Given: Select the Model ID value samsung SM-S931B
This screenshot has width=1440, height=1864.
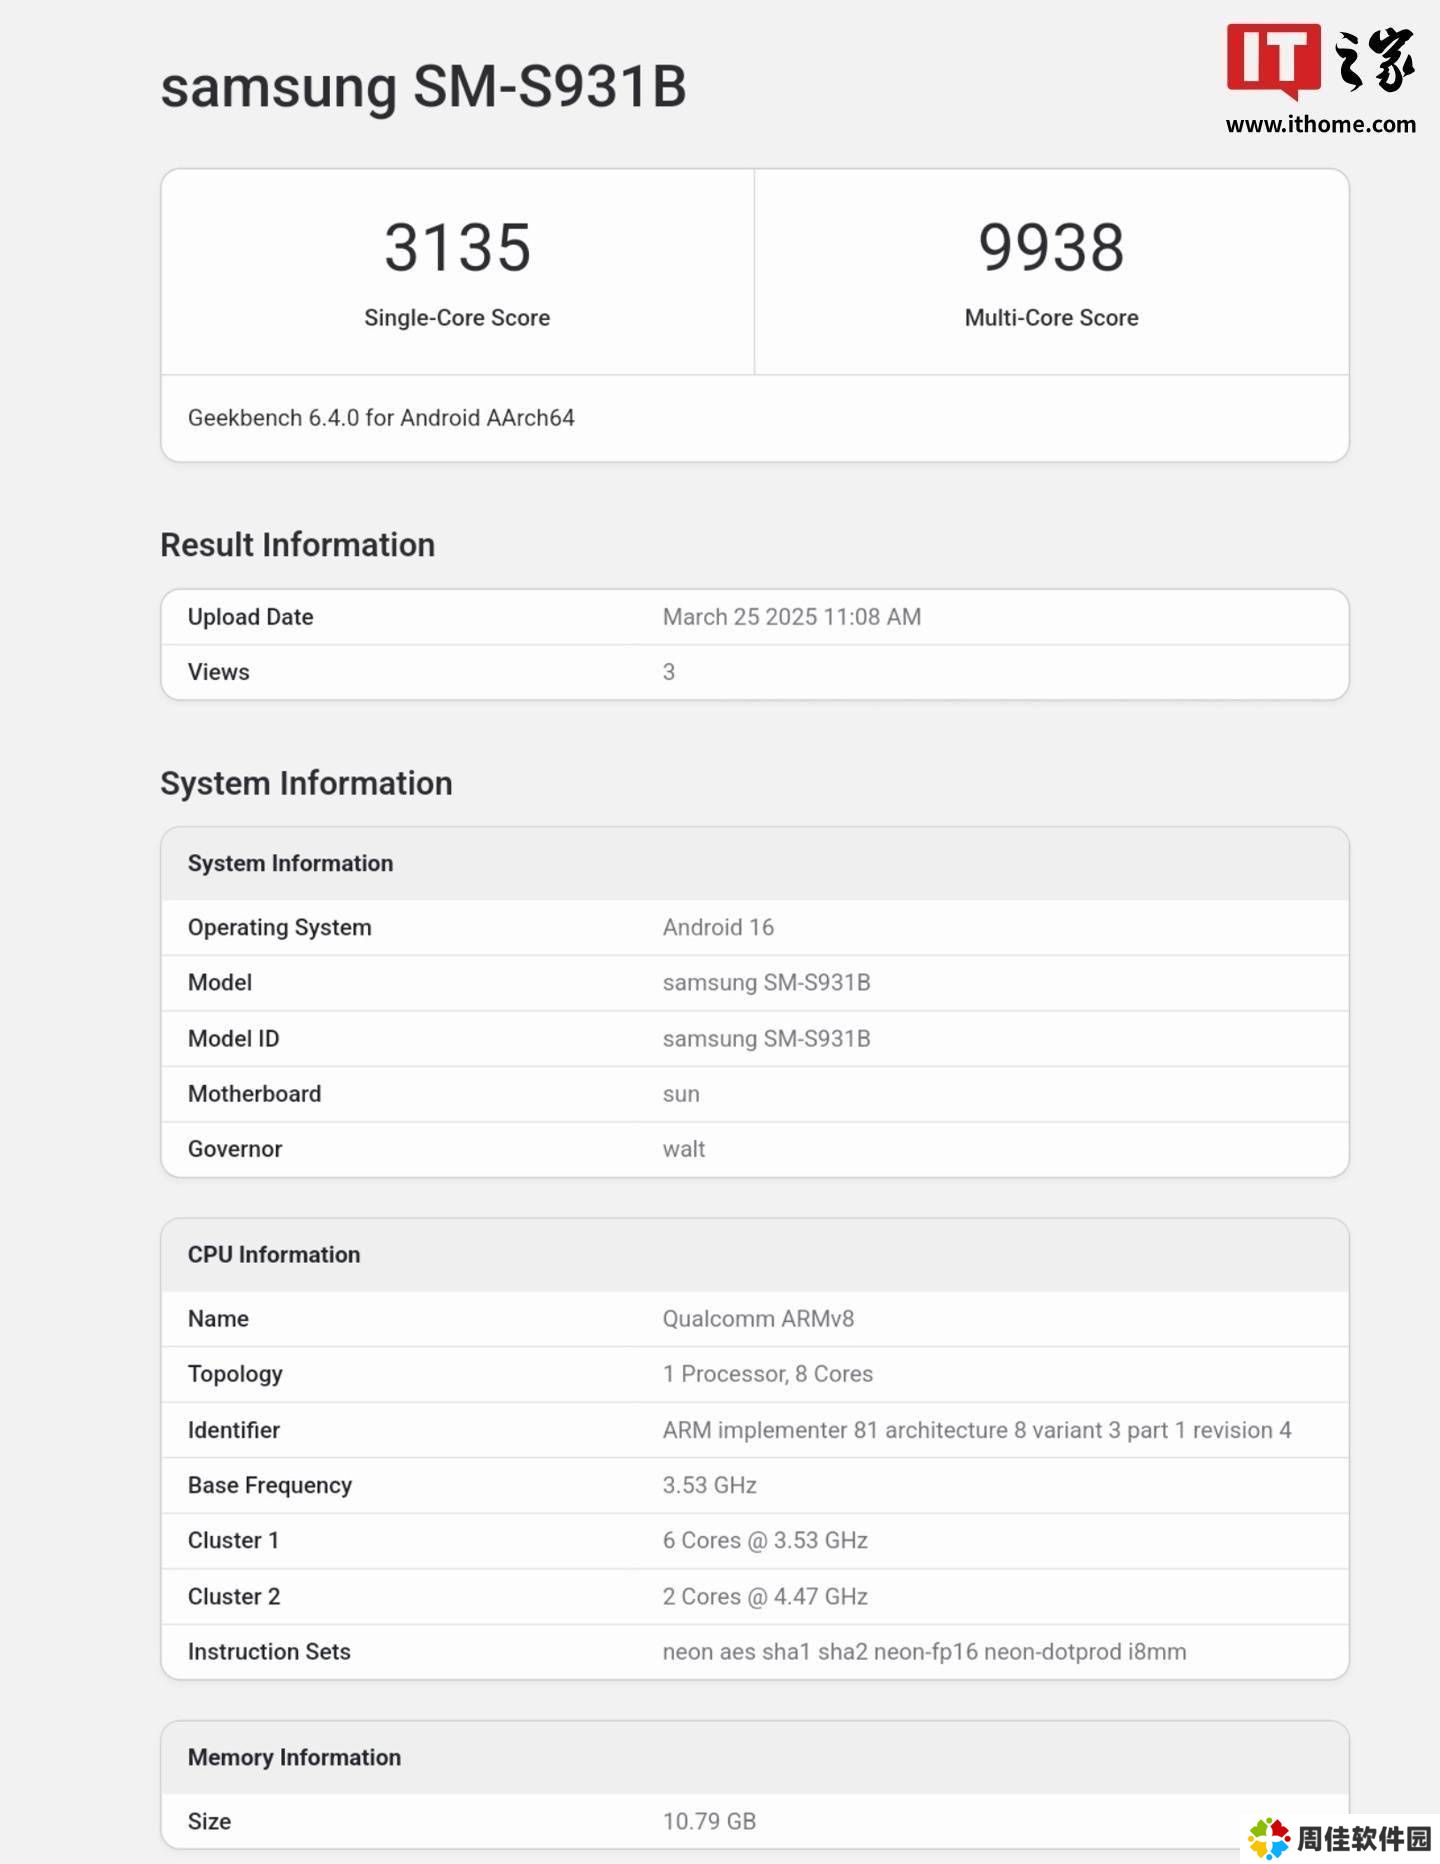Looking at the screenshot, I should pos(767,1039).
